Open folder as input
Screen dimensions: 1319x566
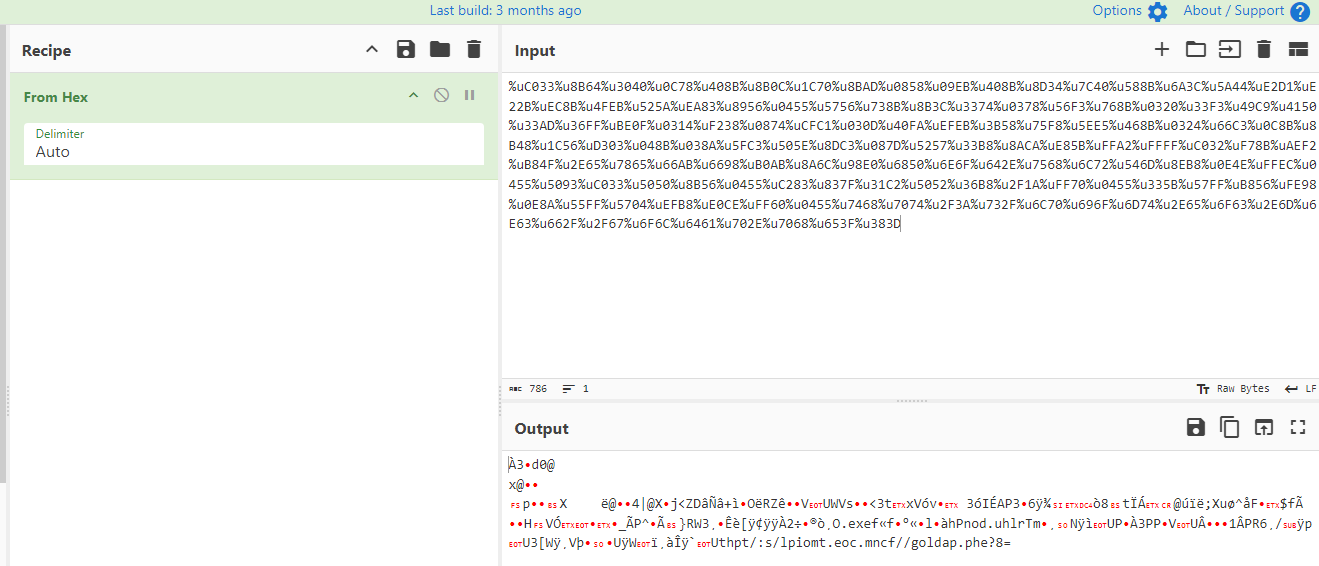click(x=1195, y=50)
